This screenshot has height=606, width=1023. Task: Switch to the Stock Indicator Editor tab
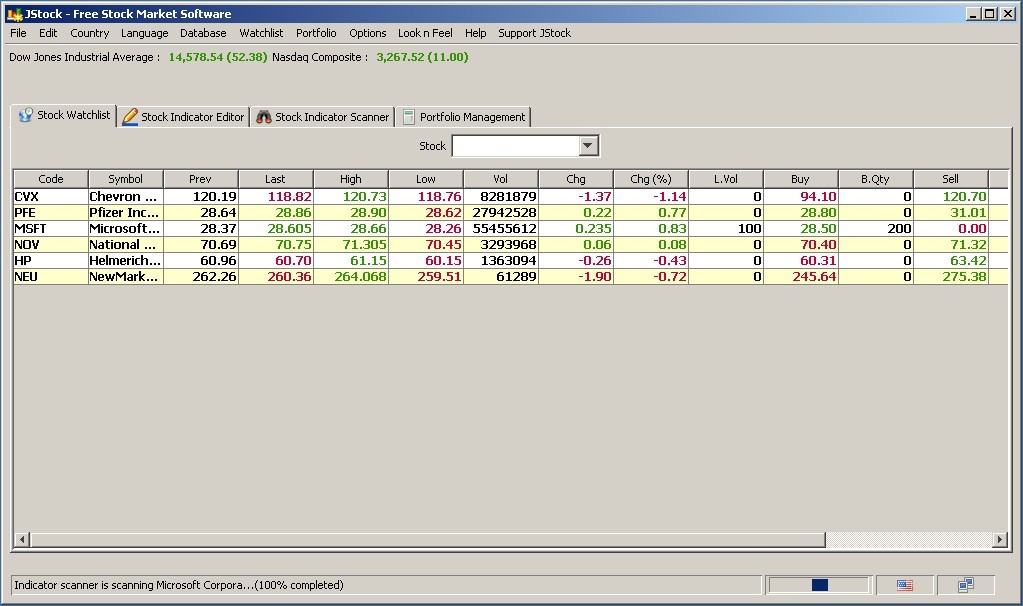[184, 117]
